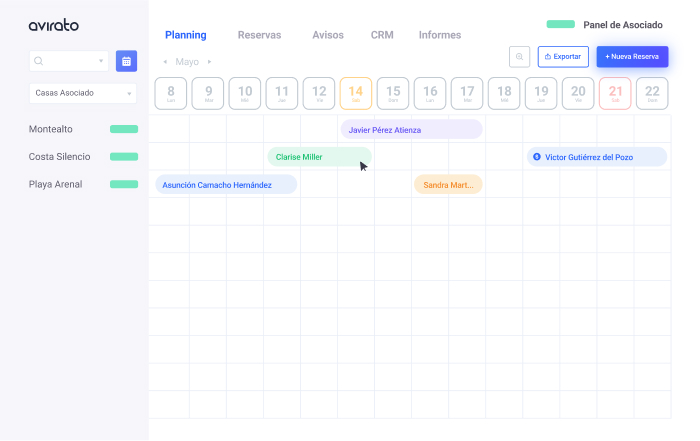Switch to the Reservas tab

click(259, 35)
